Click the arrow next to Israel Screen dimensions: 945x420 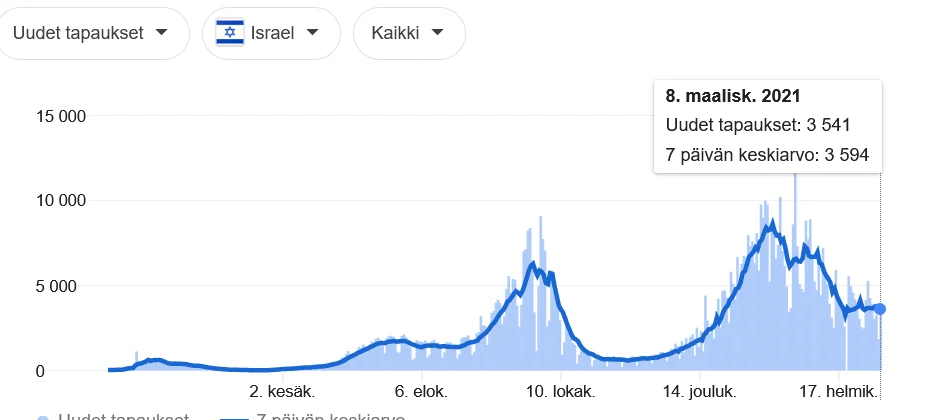[312, 33]
